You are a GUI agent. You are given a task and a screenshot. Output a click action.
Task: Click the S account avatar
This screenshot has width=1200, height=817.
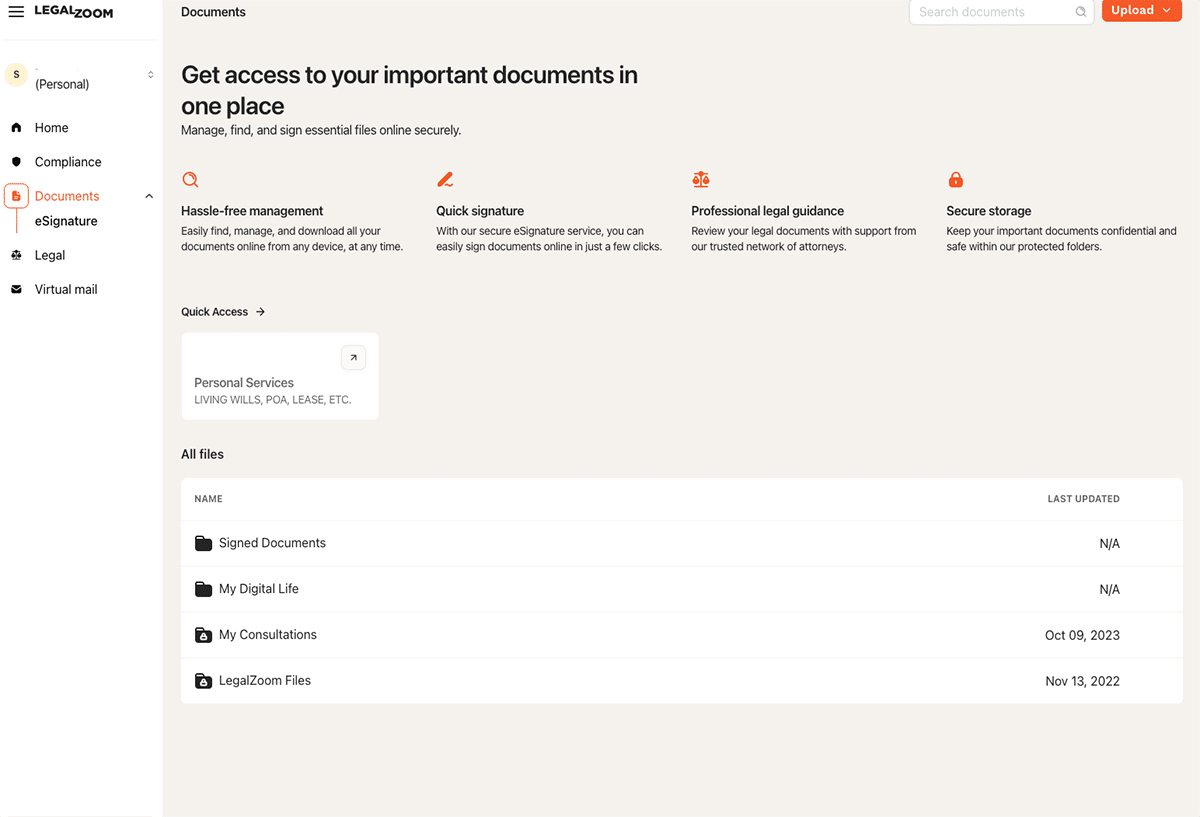(16, 75)
